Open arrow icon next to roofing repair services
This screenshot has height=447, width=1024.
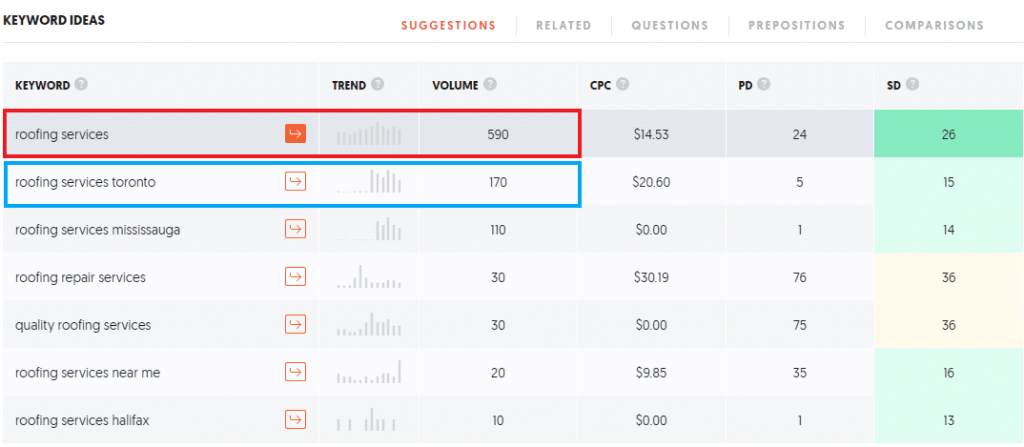pos(296,277)
